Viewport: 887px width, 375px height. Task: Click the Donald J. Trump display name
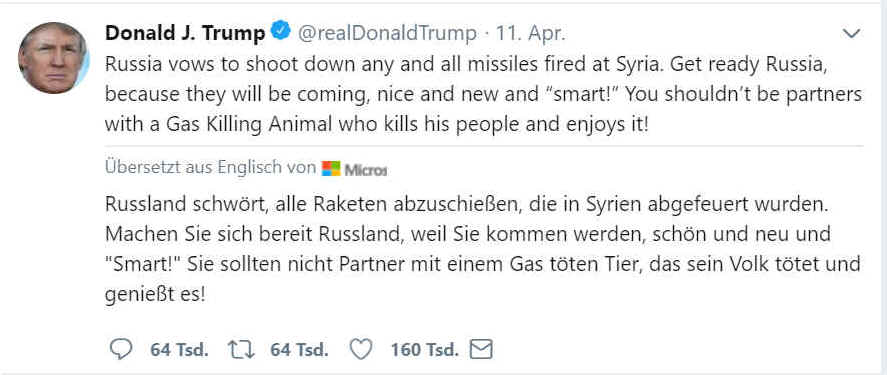(185, 34)
